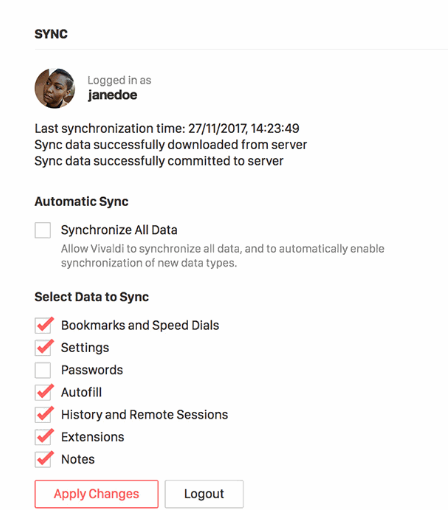Click the 'Allow Vivaldi to synchronize' description

[223, 256]
